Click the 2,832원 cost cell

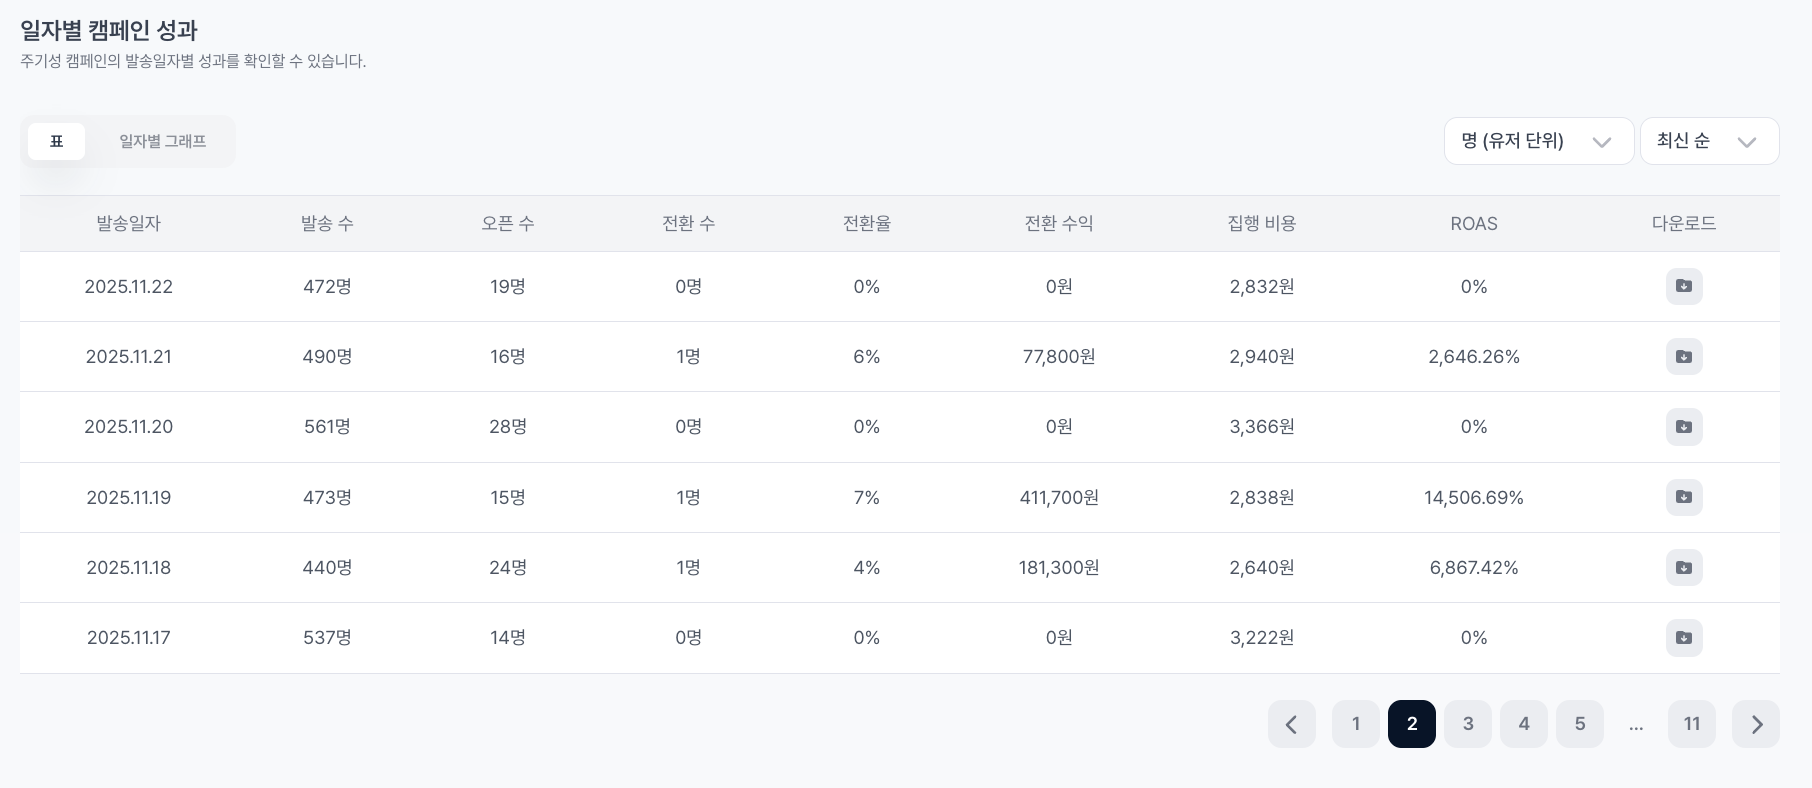[x=1262, y=287]
